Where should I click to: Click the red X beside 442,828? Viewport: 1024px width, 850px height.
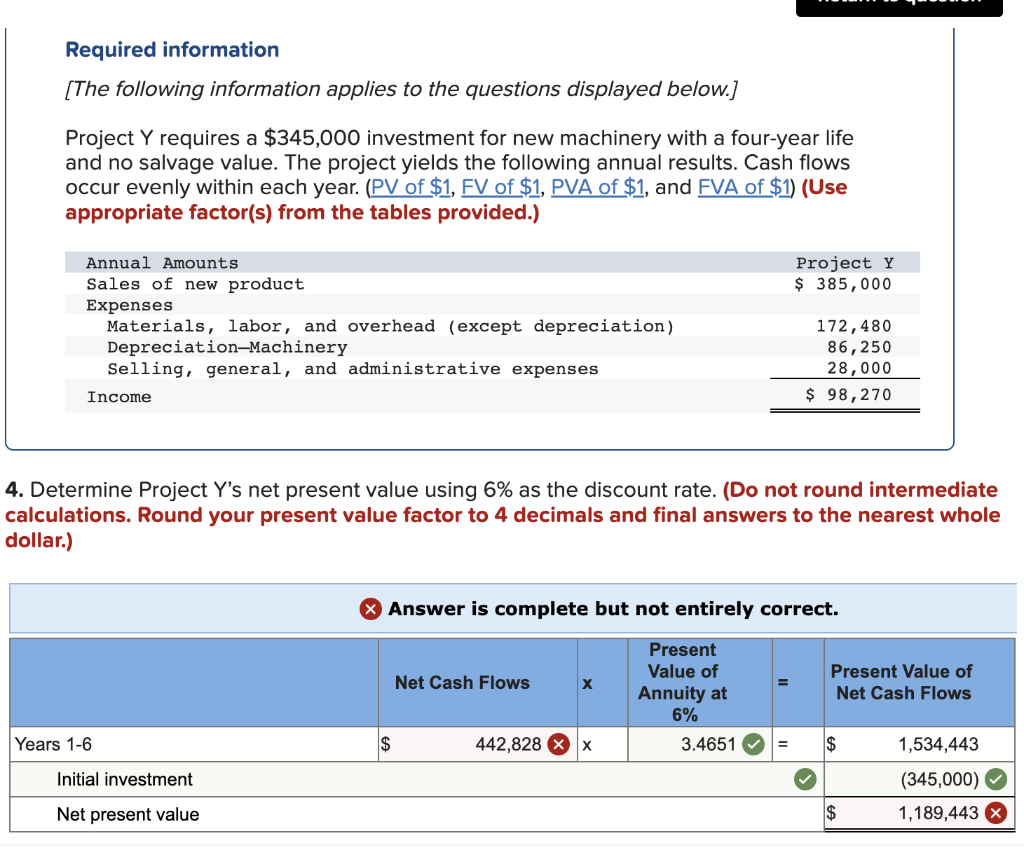(558, 744)
